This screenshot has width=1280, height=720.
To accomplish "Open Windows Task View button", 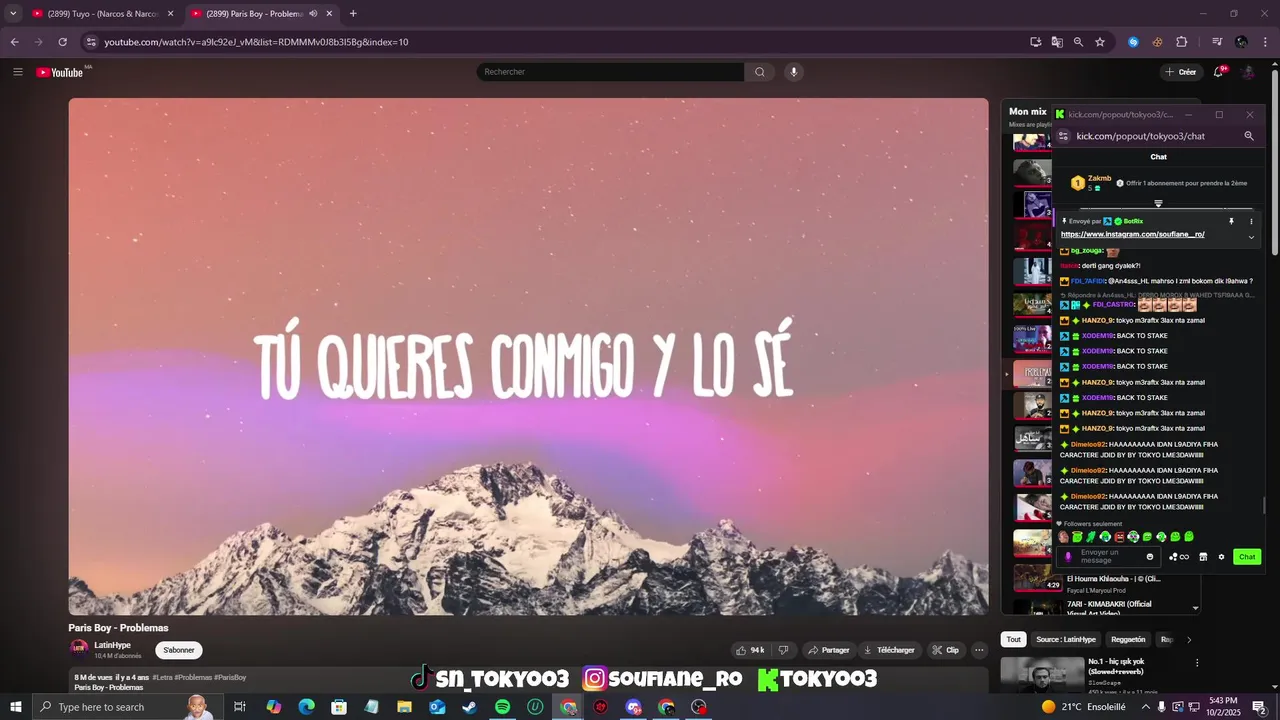I will tap(240, 707).
